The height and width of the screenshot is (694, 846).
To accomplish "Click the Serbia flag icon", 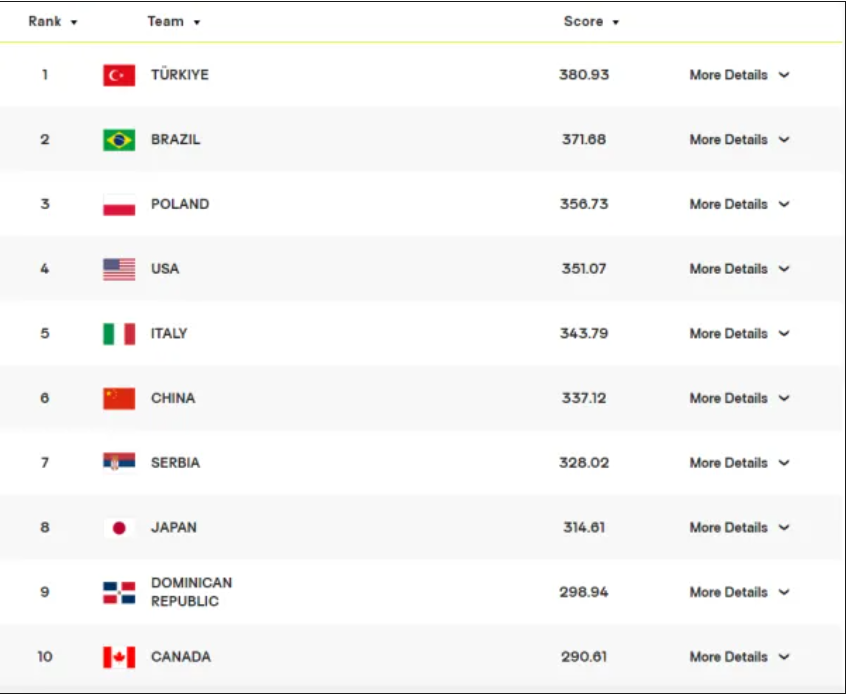I will [x=119, y=463].
